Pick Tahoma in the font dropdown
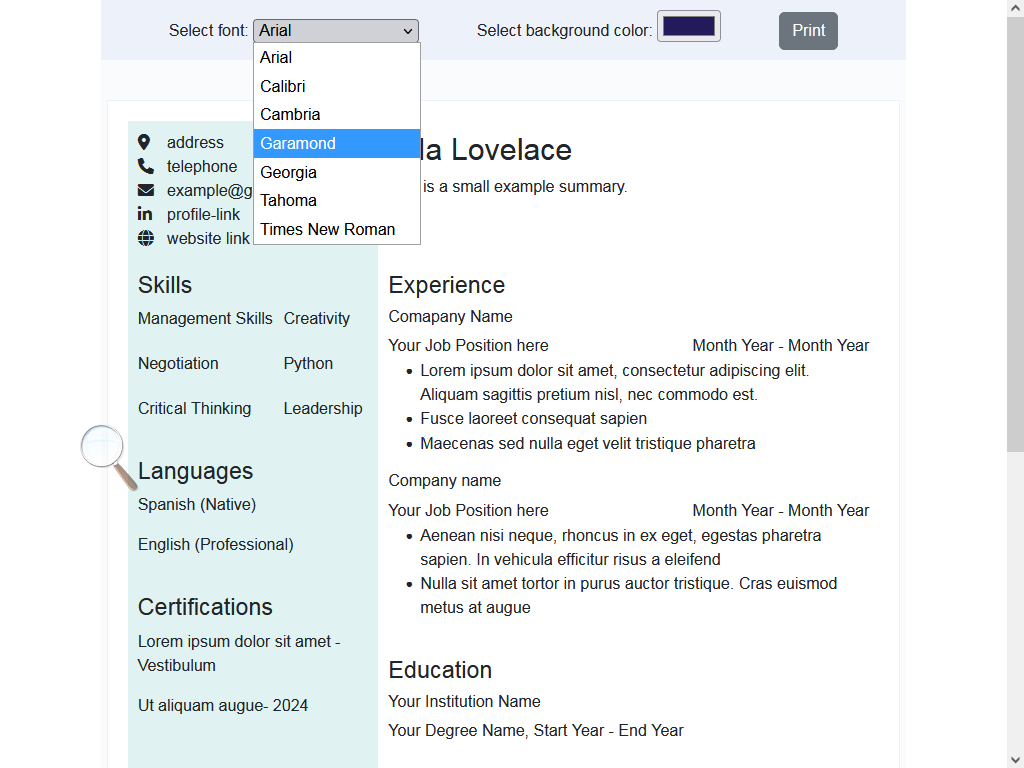Image resolution: width=1024 pixels, height=768 pixels. tap(337, 200)
